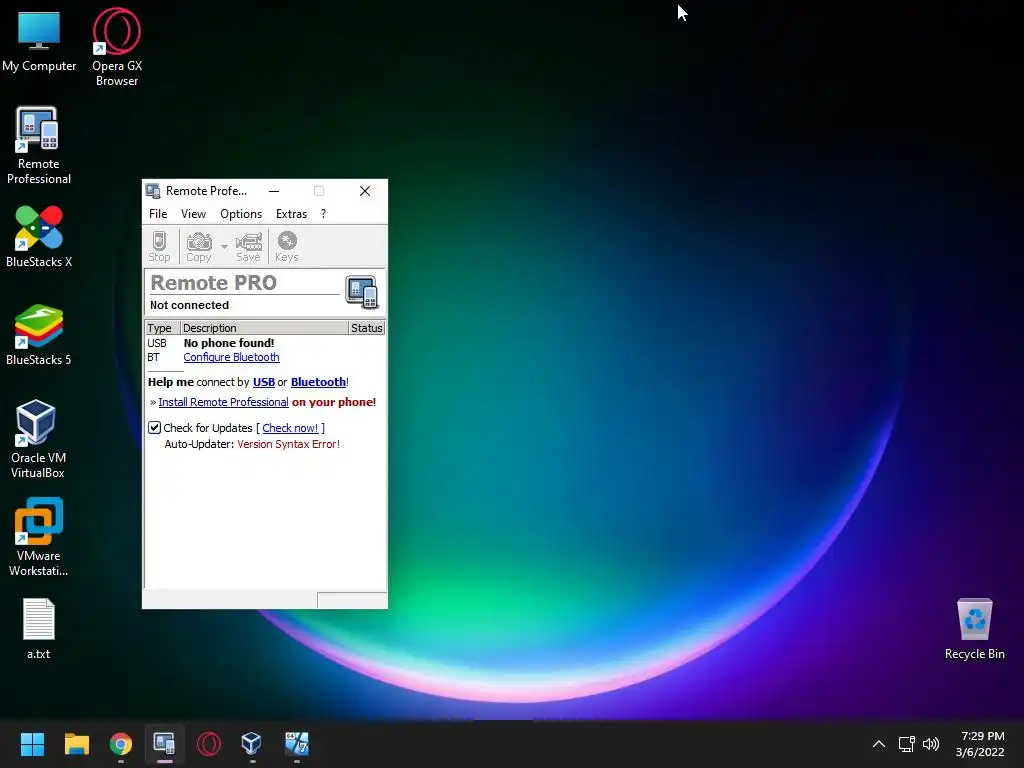
Task: Click the Remote PRO phone logo icon
Action: 362,291
